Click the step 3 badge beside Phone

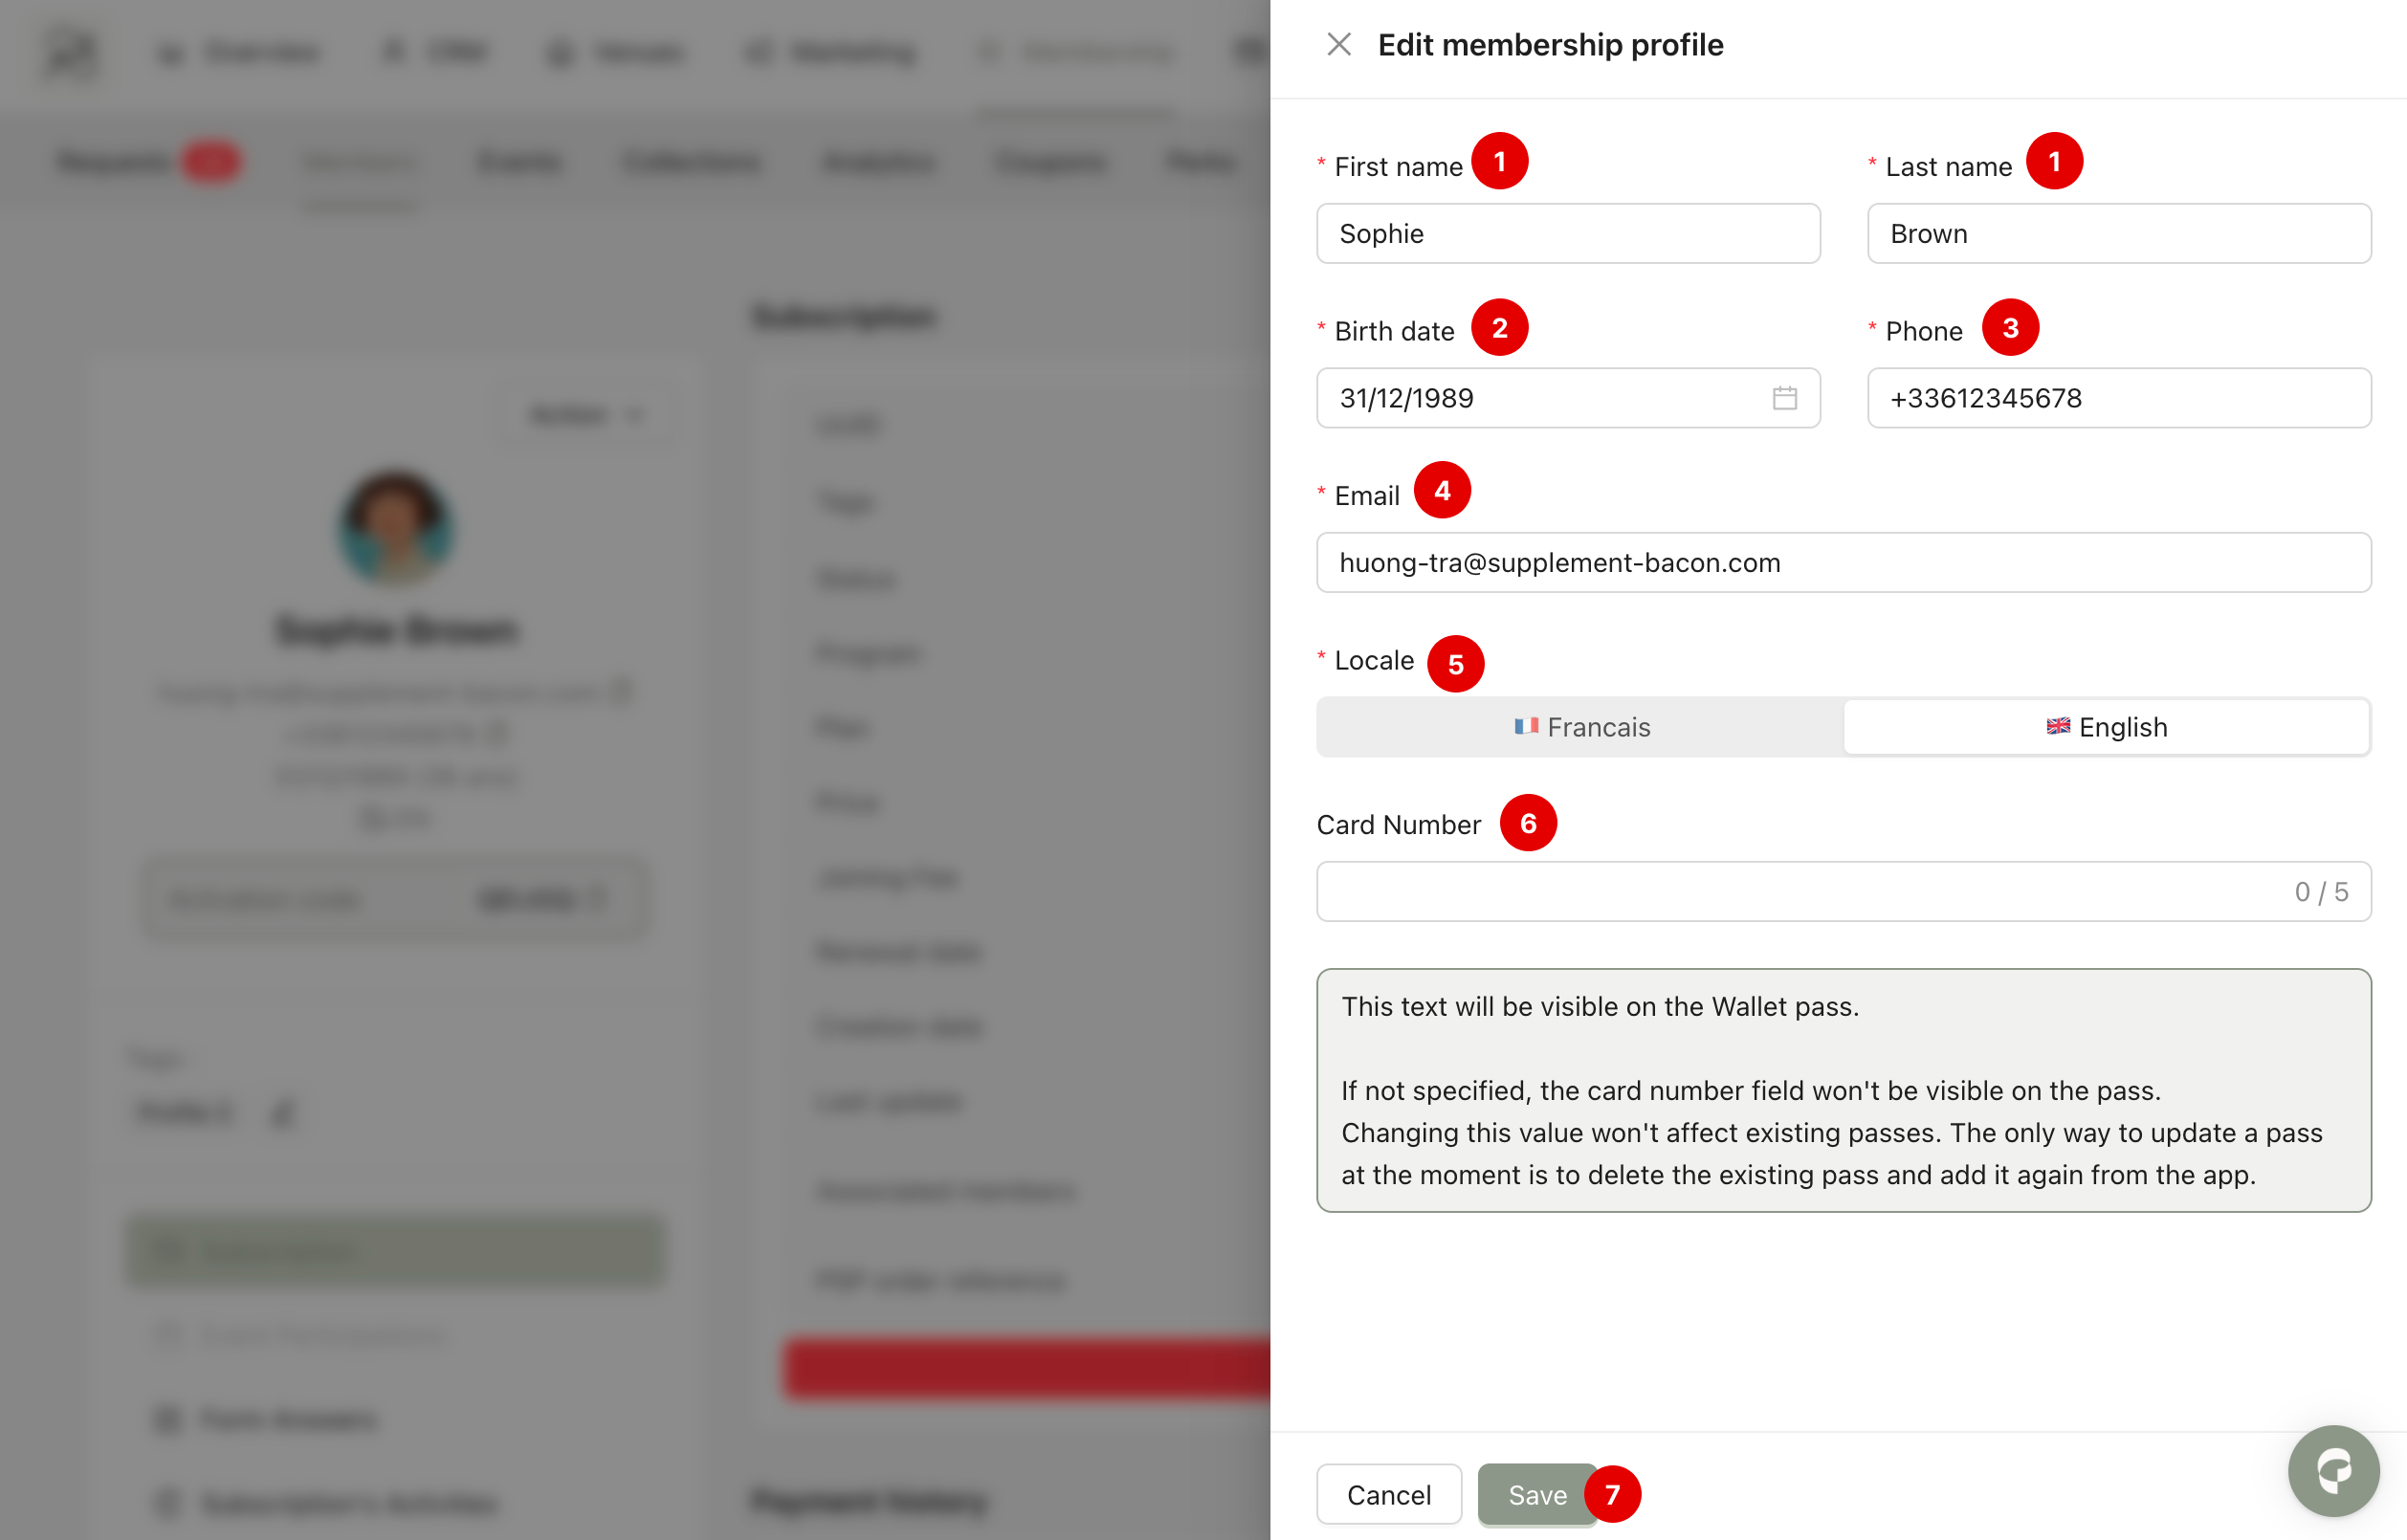point(2010,328)
